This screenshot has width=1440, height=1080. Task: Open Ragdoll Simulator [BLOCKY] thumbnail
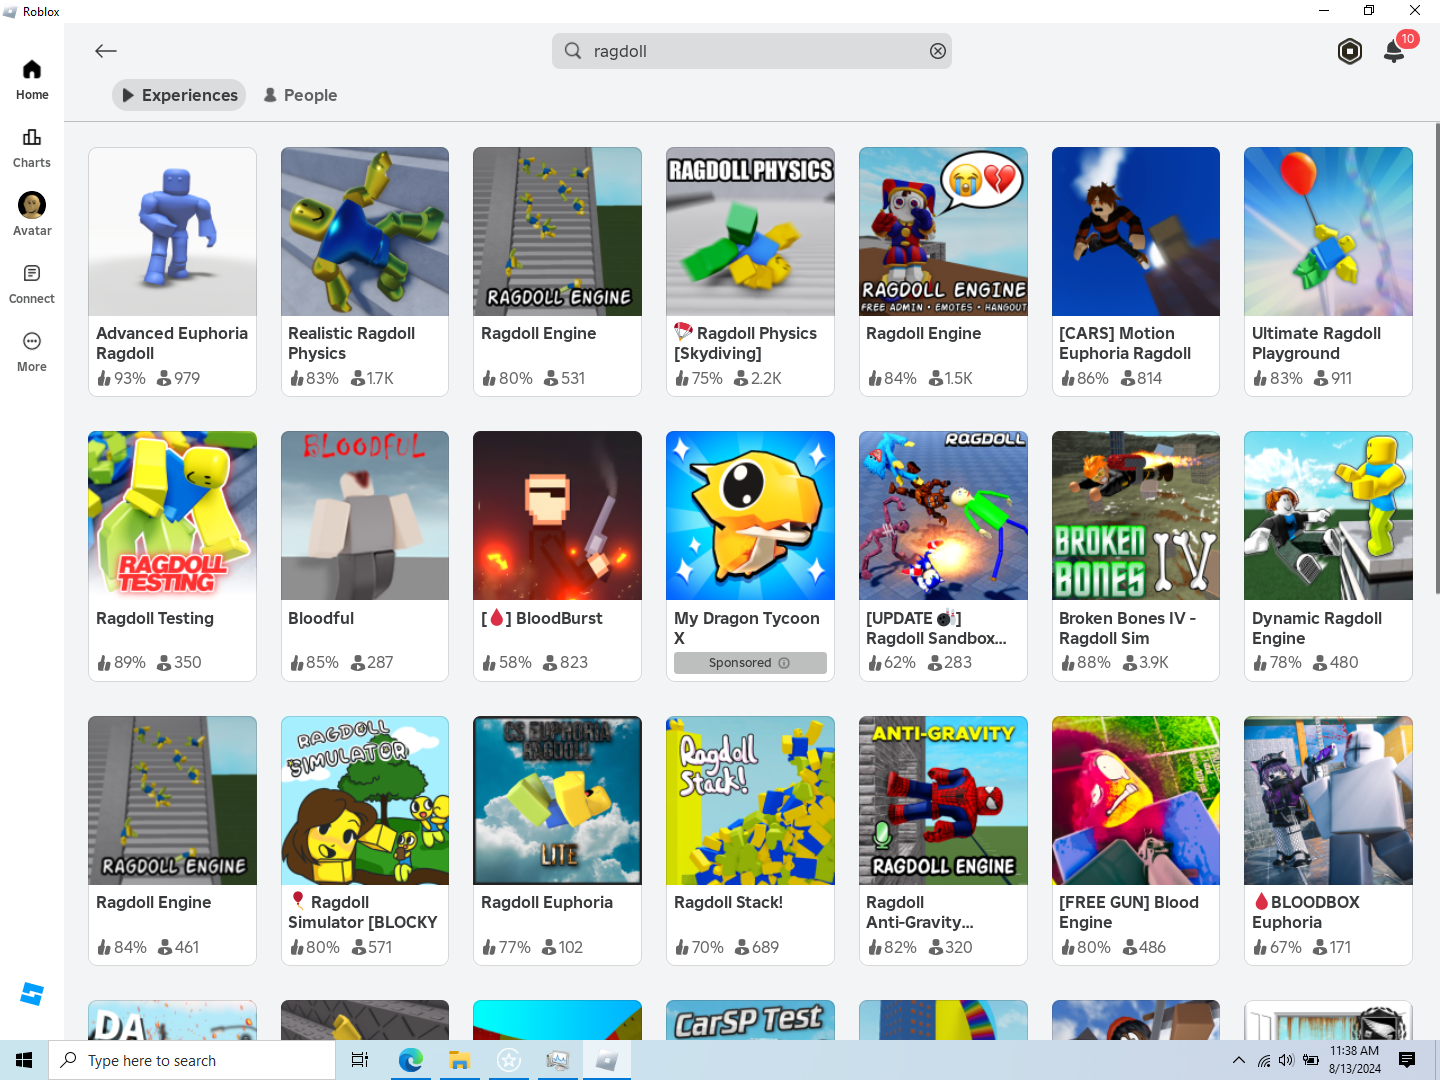pos(365,800)
